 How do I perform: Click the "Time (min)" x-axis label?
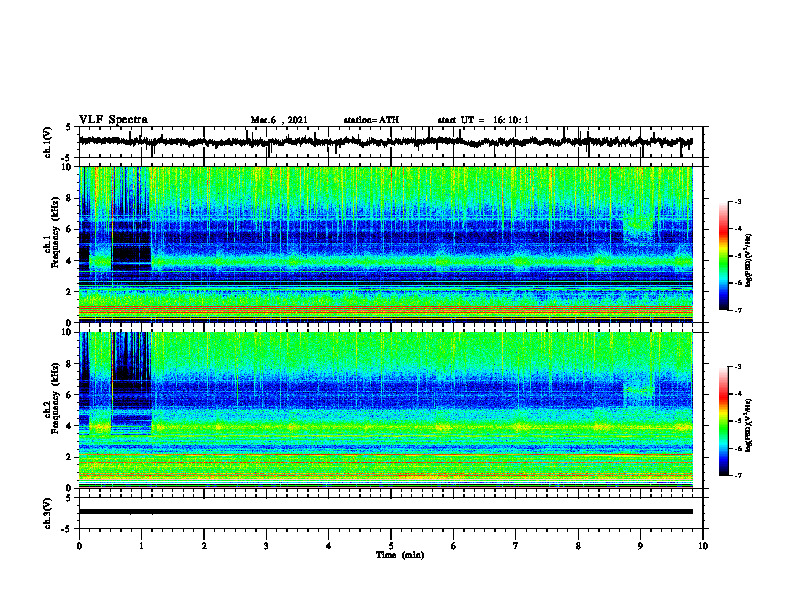(400, 555)
